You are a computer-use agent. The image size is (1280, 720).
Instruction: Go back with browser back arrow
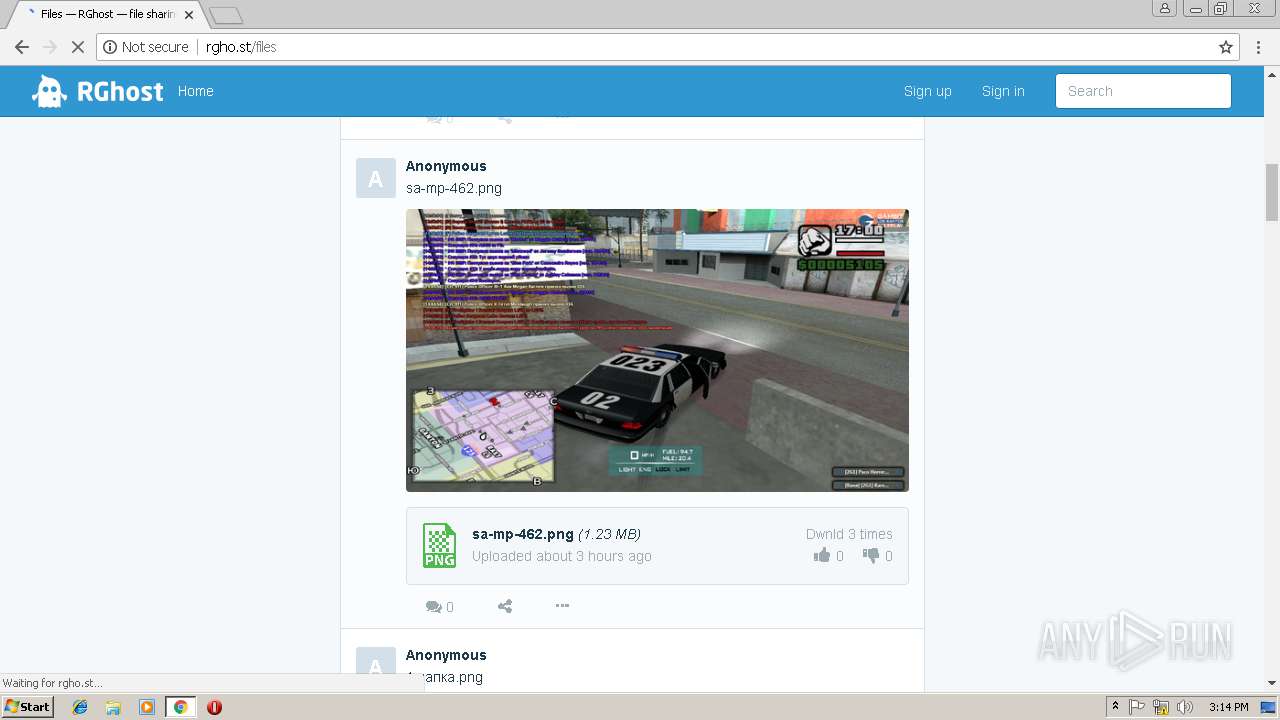tap(22, 47)
